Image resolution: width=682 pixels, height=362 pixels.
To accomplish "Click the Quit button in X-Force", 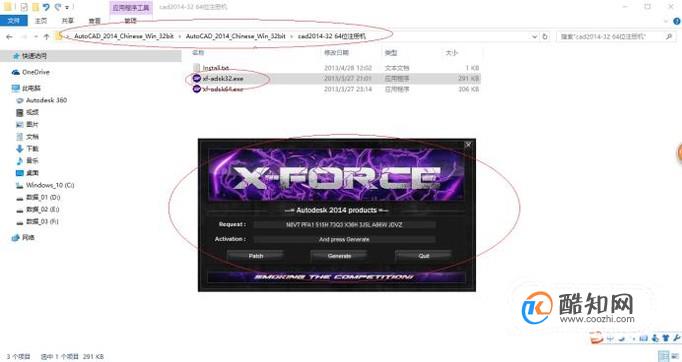I will [x=424, y=256].
